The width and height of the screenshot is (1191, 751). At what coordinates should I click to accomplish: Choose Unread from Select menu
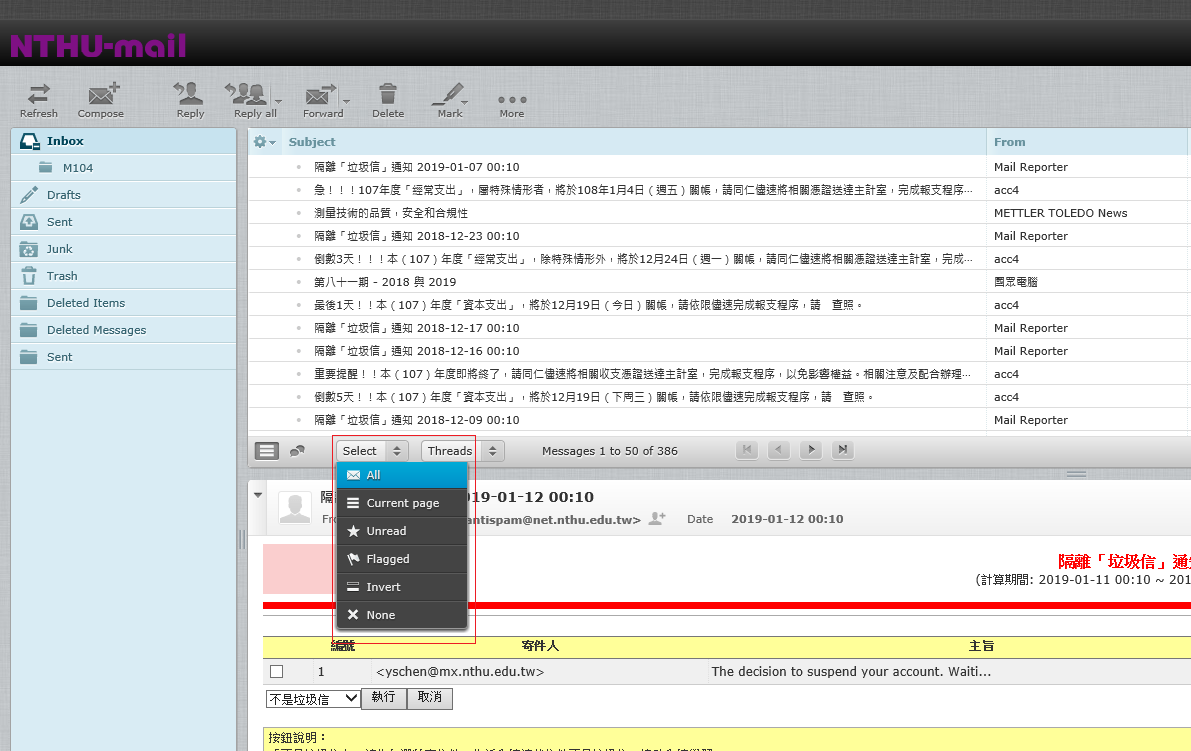386,531
